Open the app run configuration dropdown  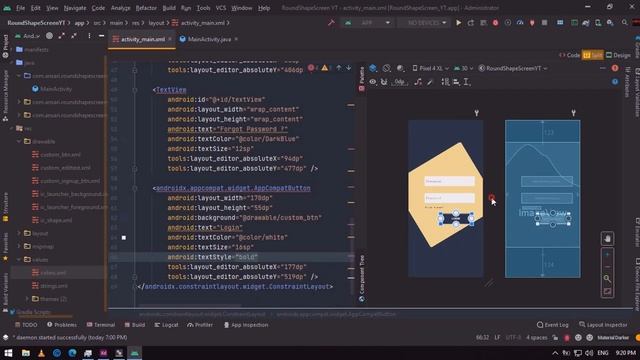367,23
